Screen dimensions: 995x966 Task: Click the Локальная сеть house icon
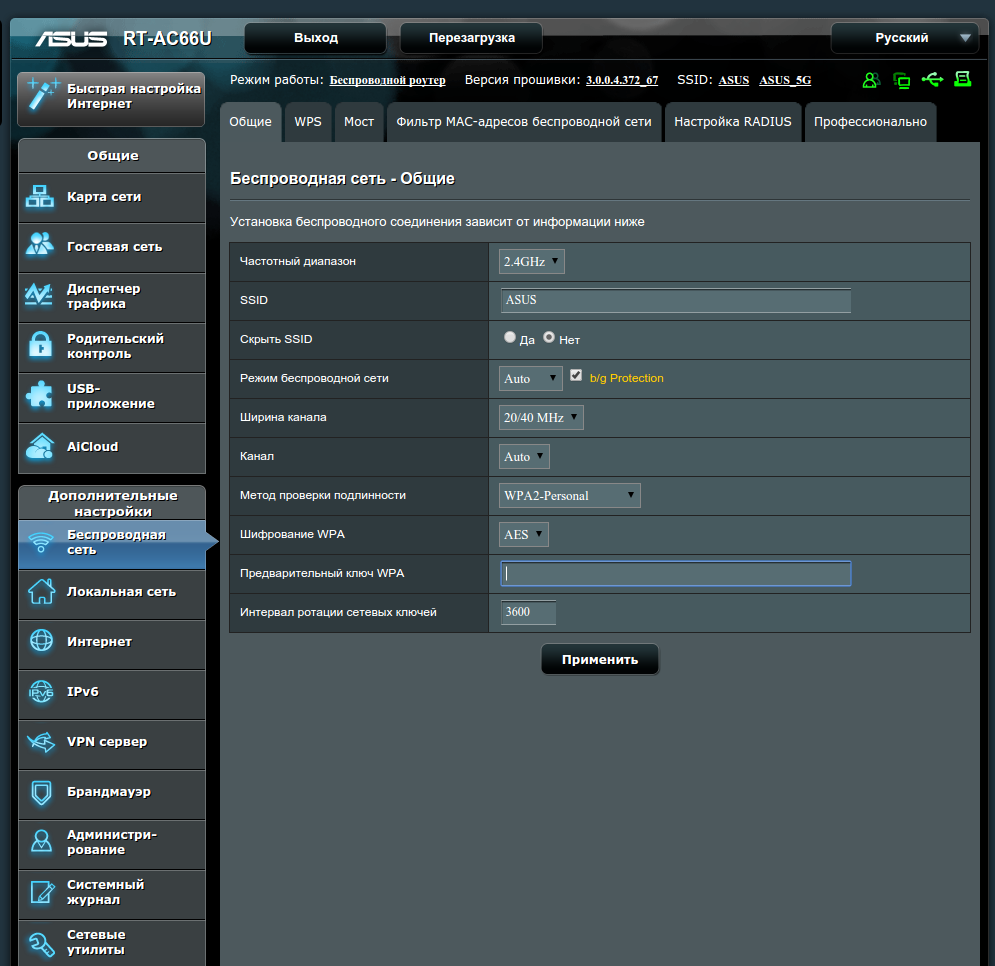(x=41, y=592)
